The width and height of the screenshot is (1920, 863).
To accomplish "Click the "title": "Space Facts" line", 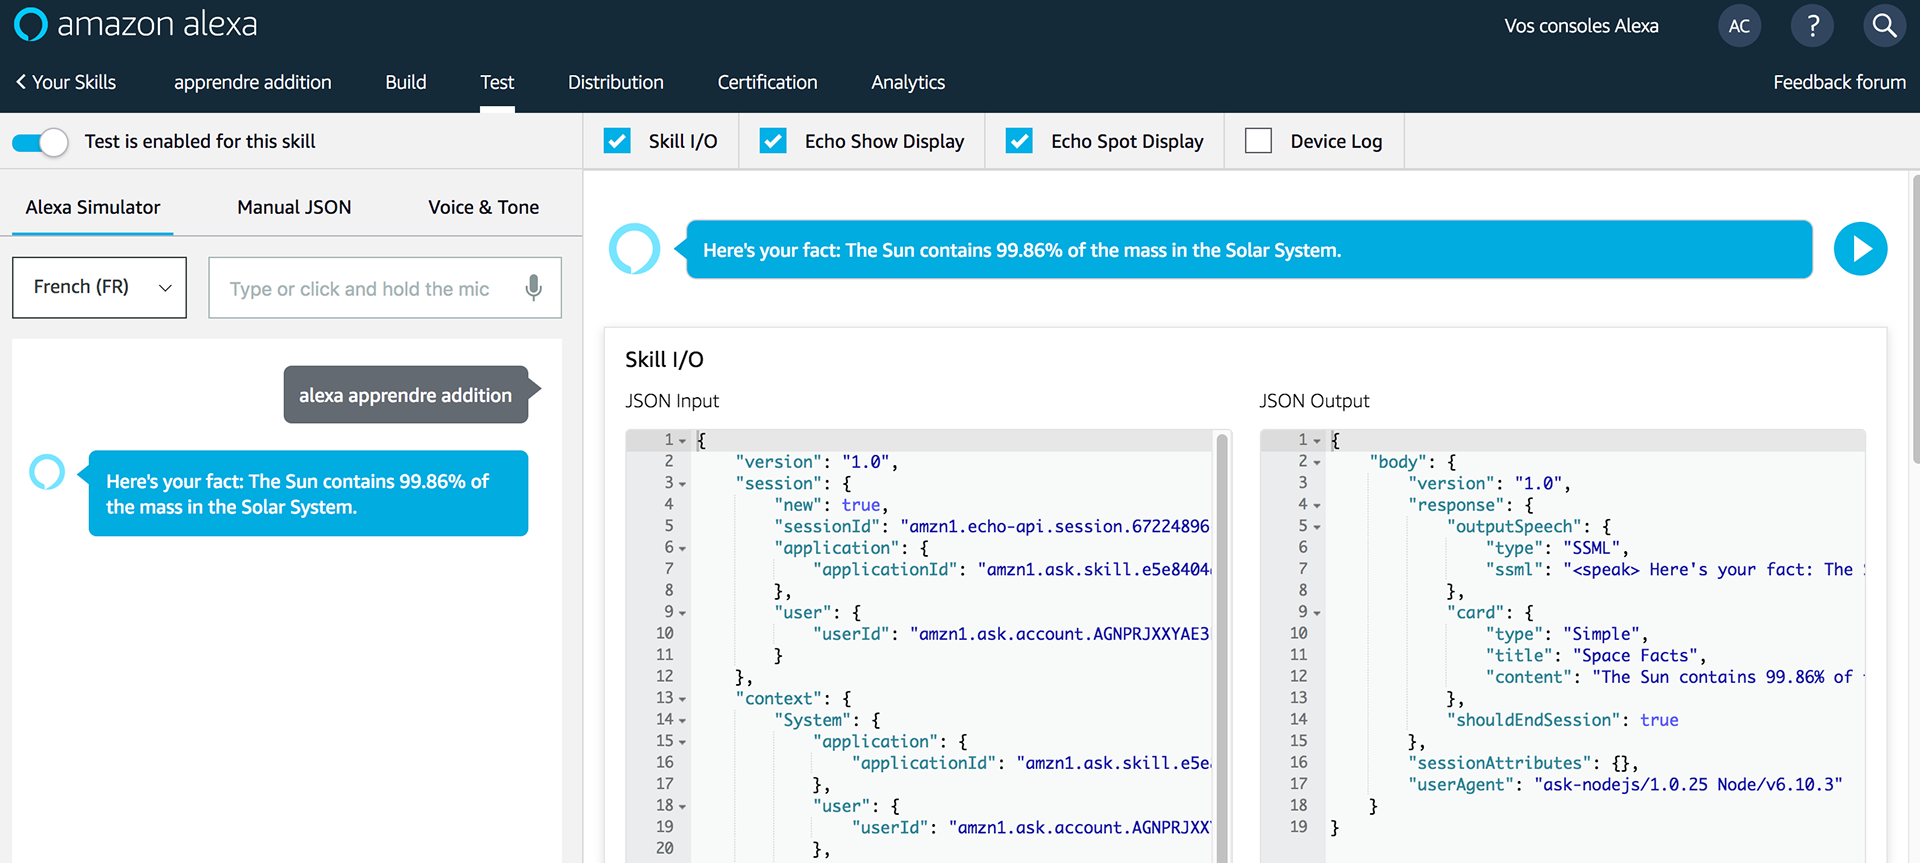I will (1595, 656).
